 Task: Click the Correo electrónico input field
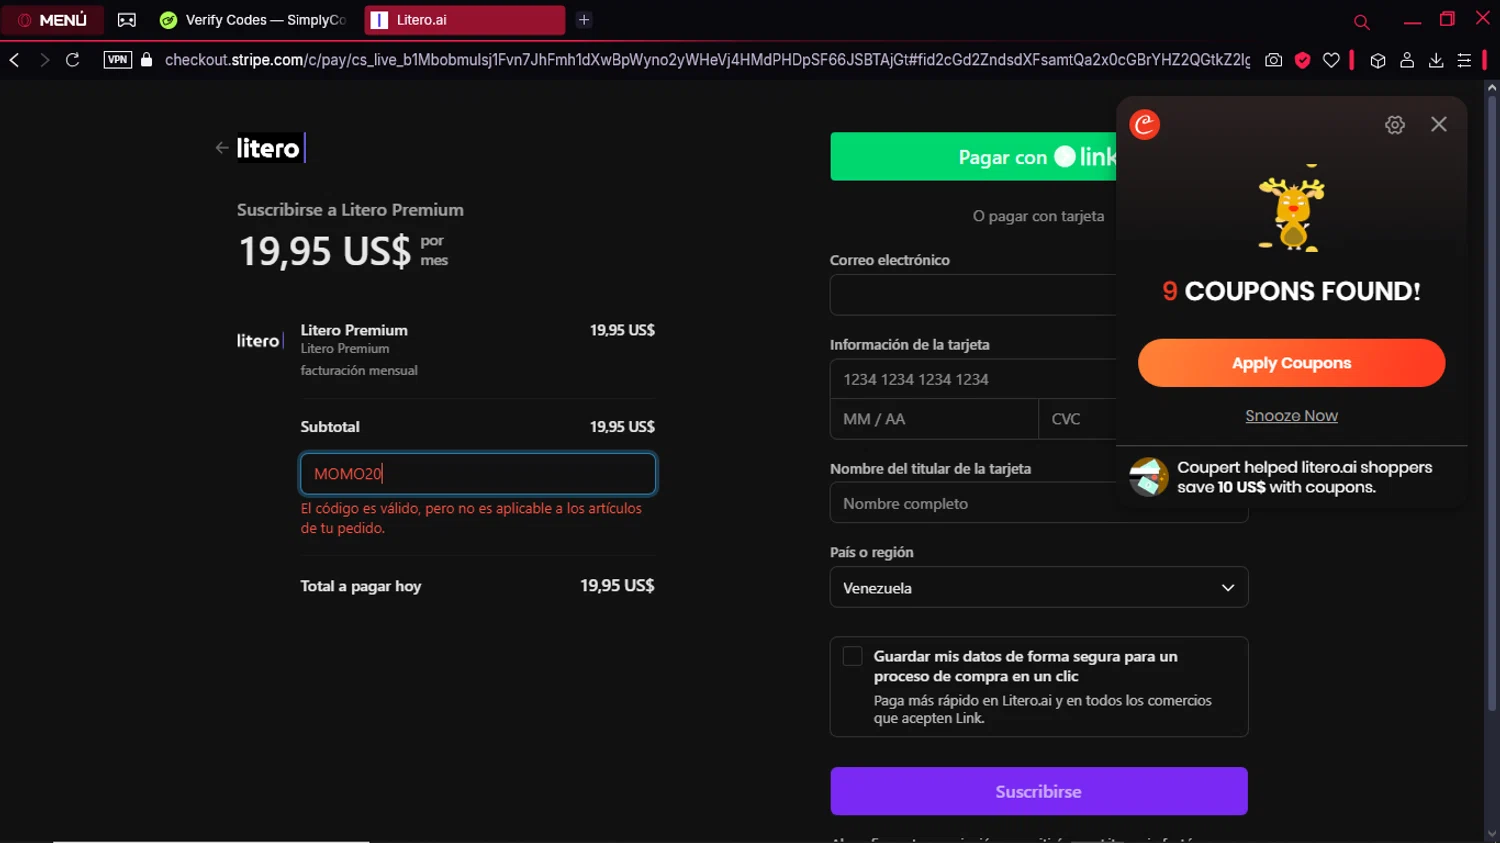(x=973, y=295)
